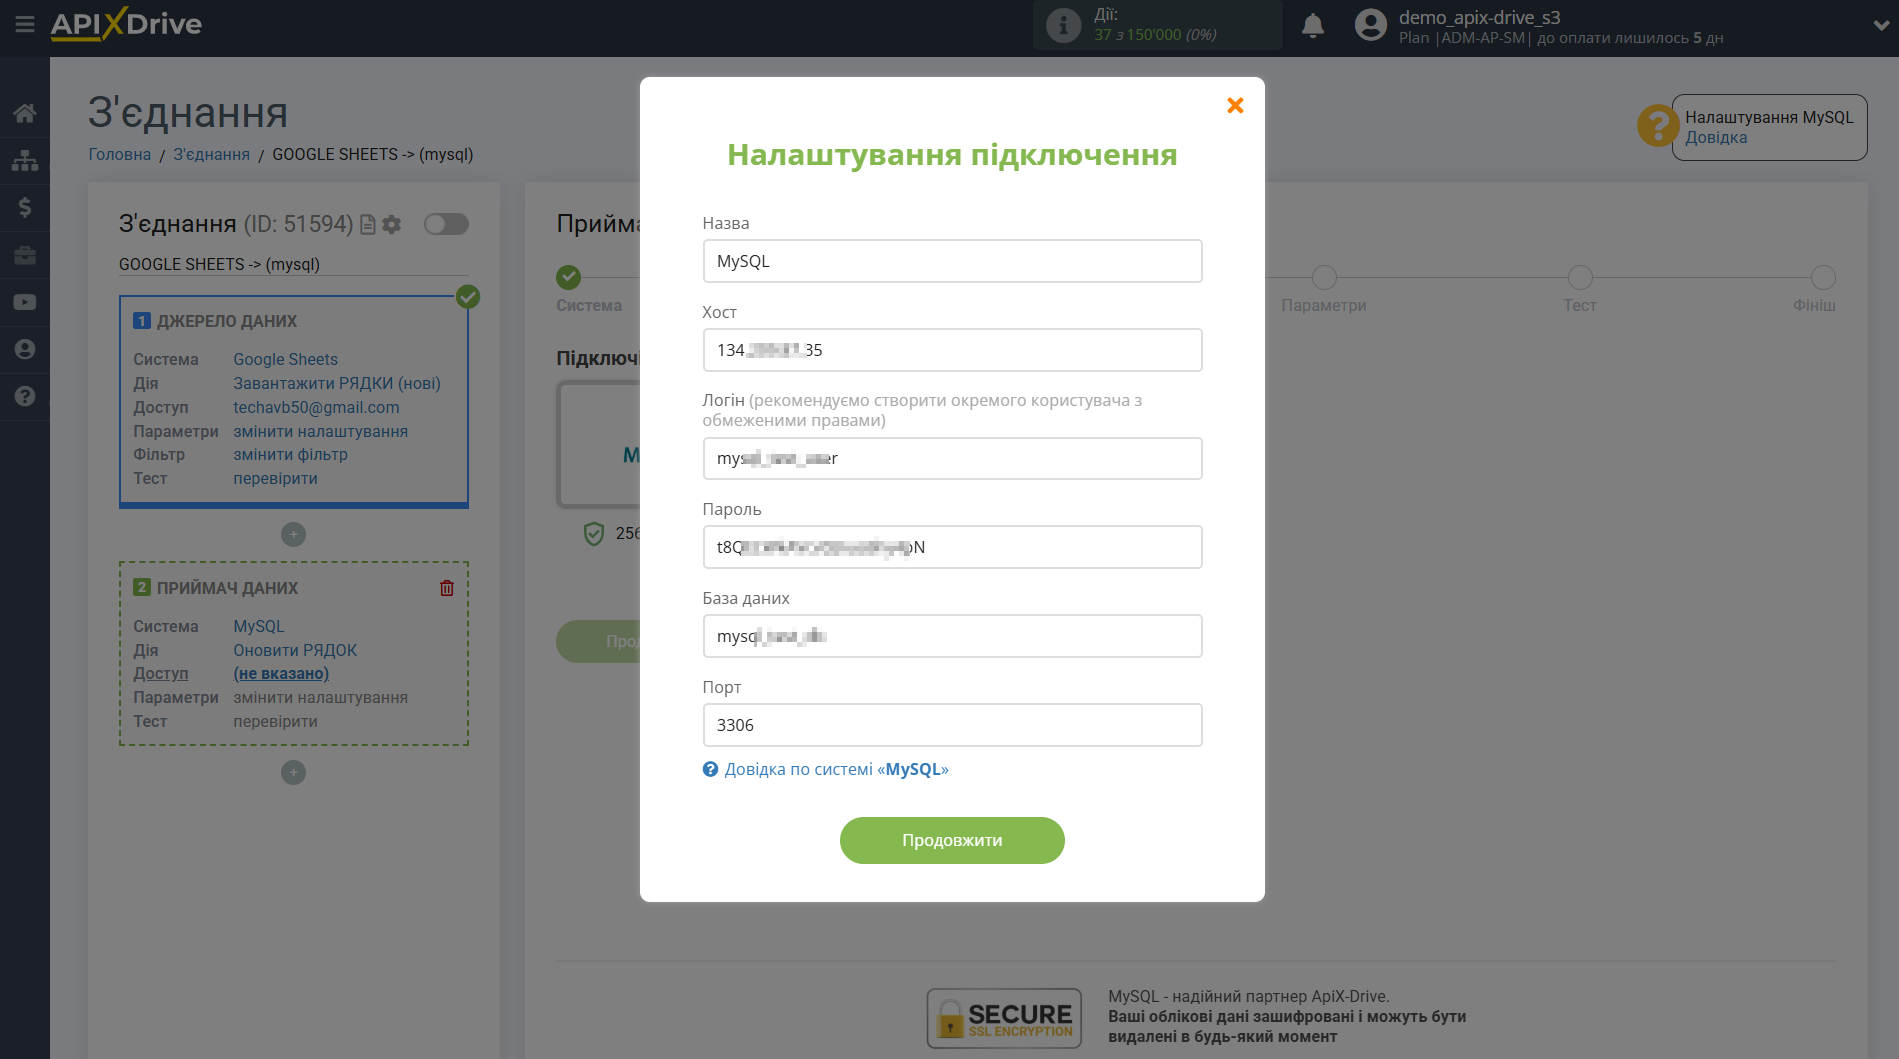
Task: Click the Параметри step marker
Action: pyautogui.click(x=1324, y=277)
